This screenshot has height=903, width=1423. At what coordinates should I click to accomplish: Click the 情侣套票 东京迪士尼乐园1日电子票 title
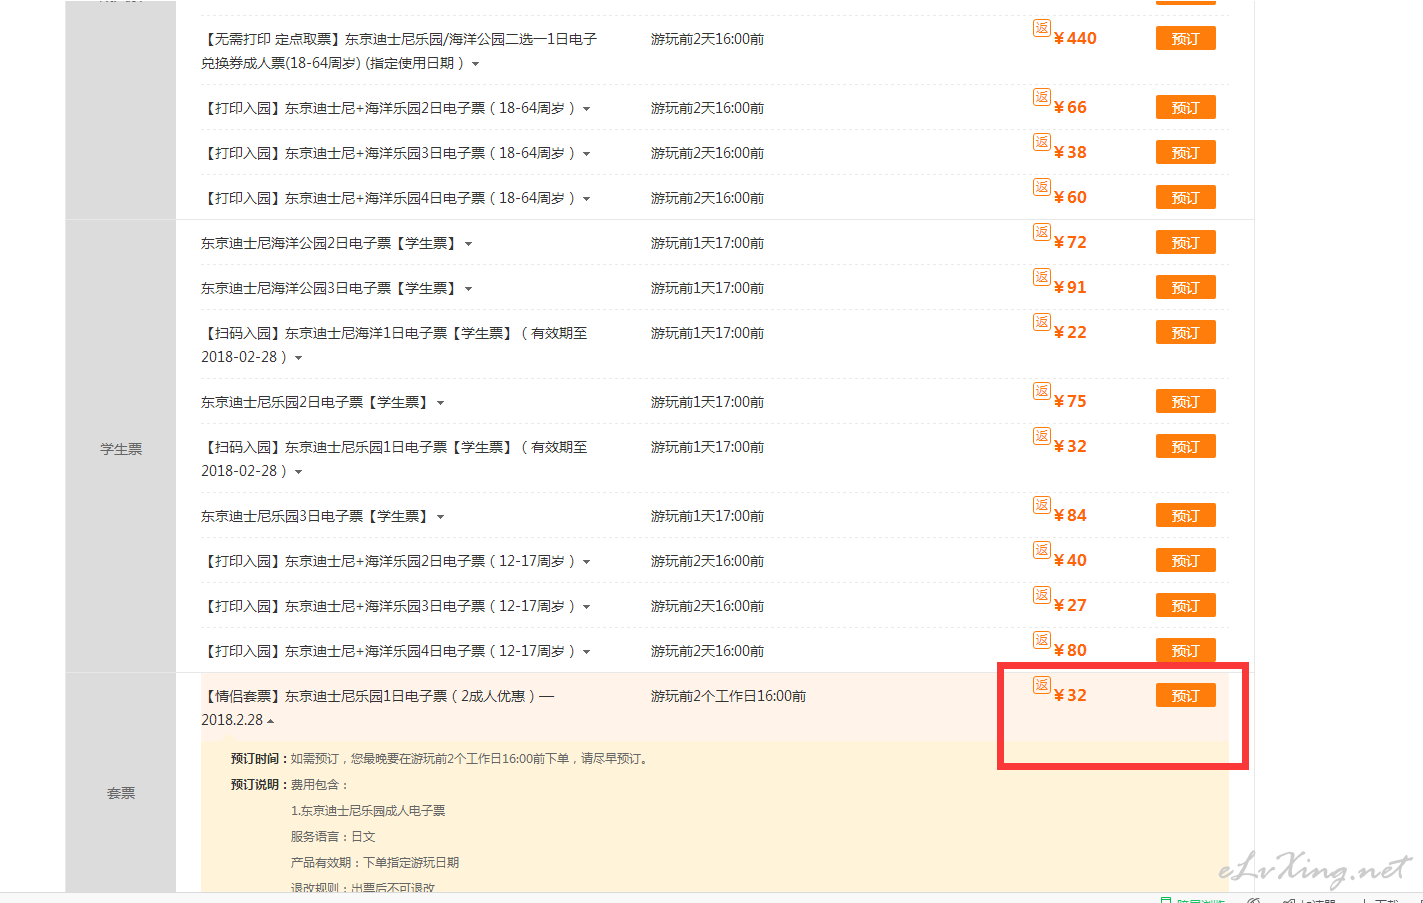(378, 708)
